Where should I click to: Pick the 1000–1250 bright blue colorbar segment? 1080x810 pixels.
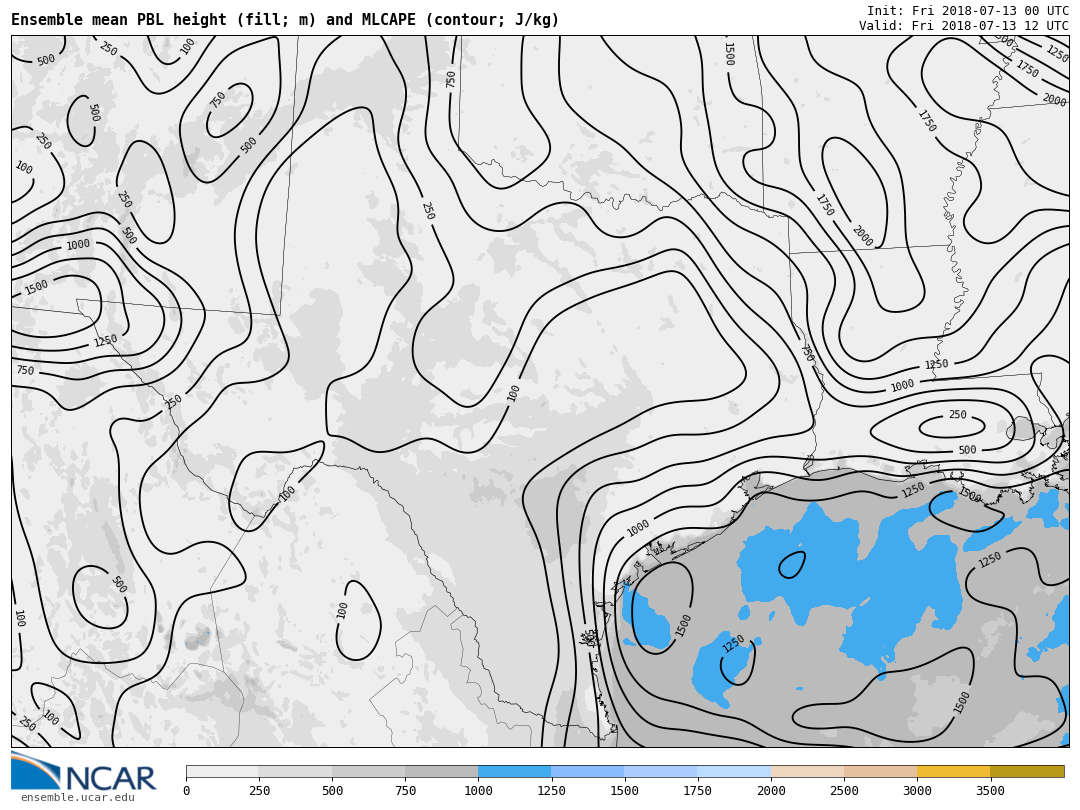pos(514,771)
